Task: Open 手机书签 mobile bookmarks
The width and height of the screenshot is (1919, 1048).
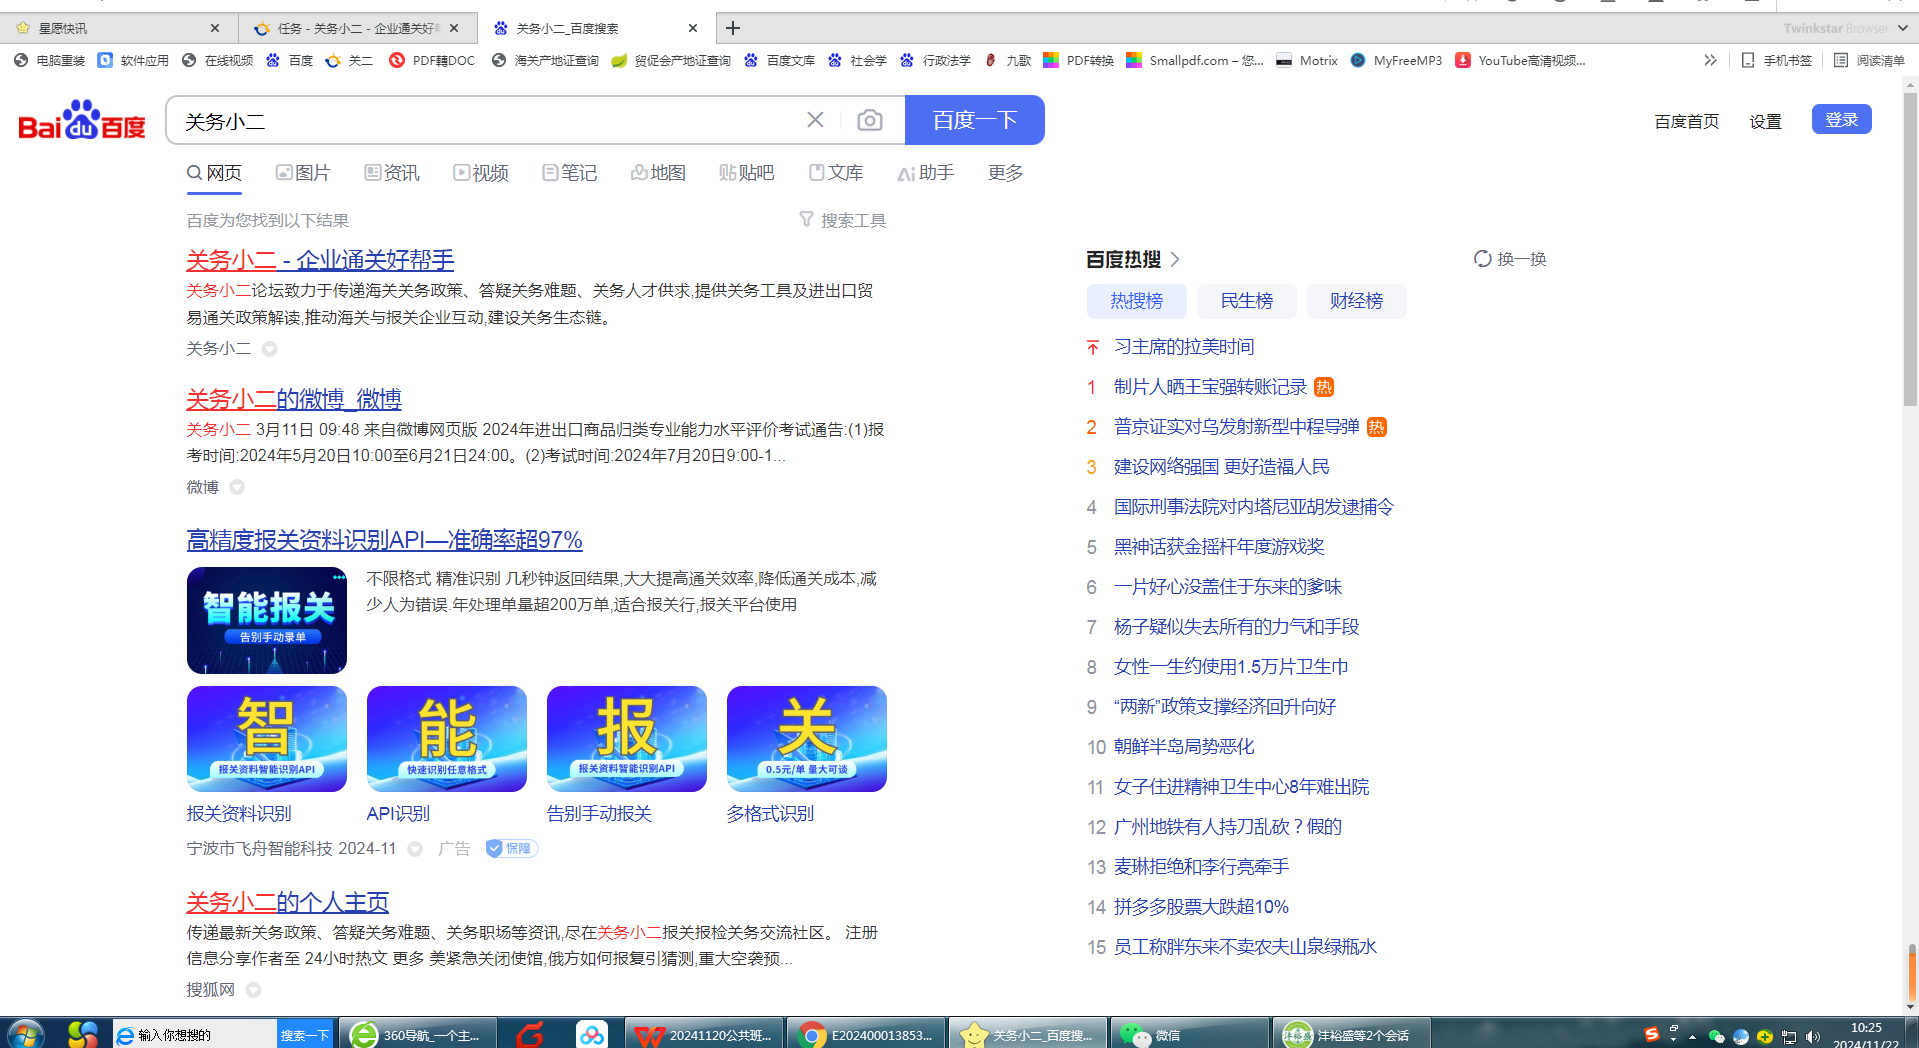Action: click(x=1777, y=60)
